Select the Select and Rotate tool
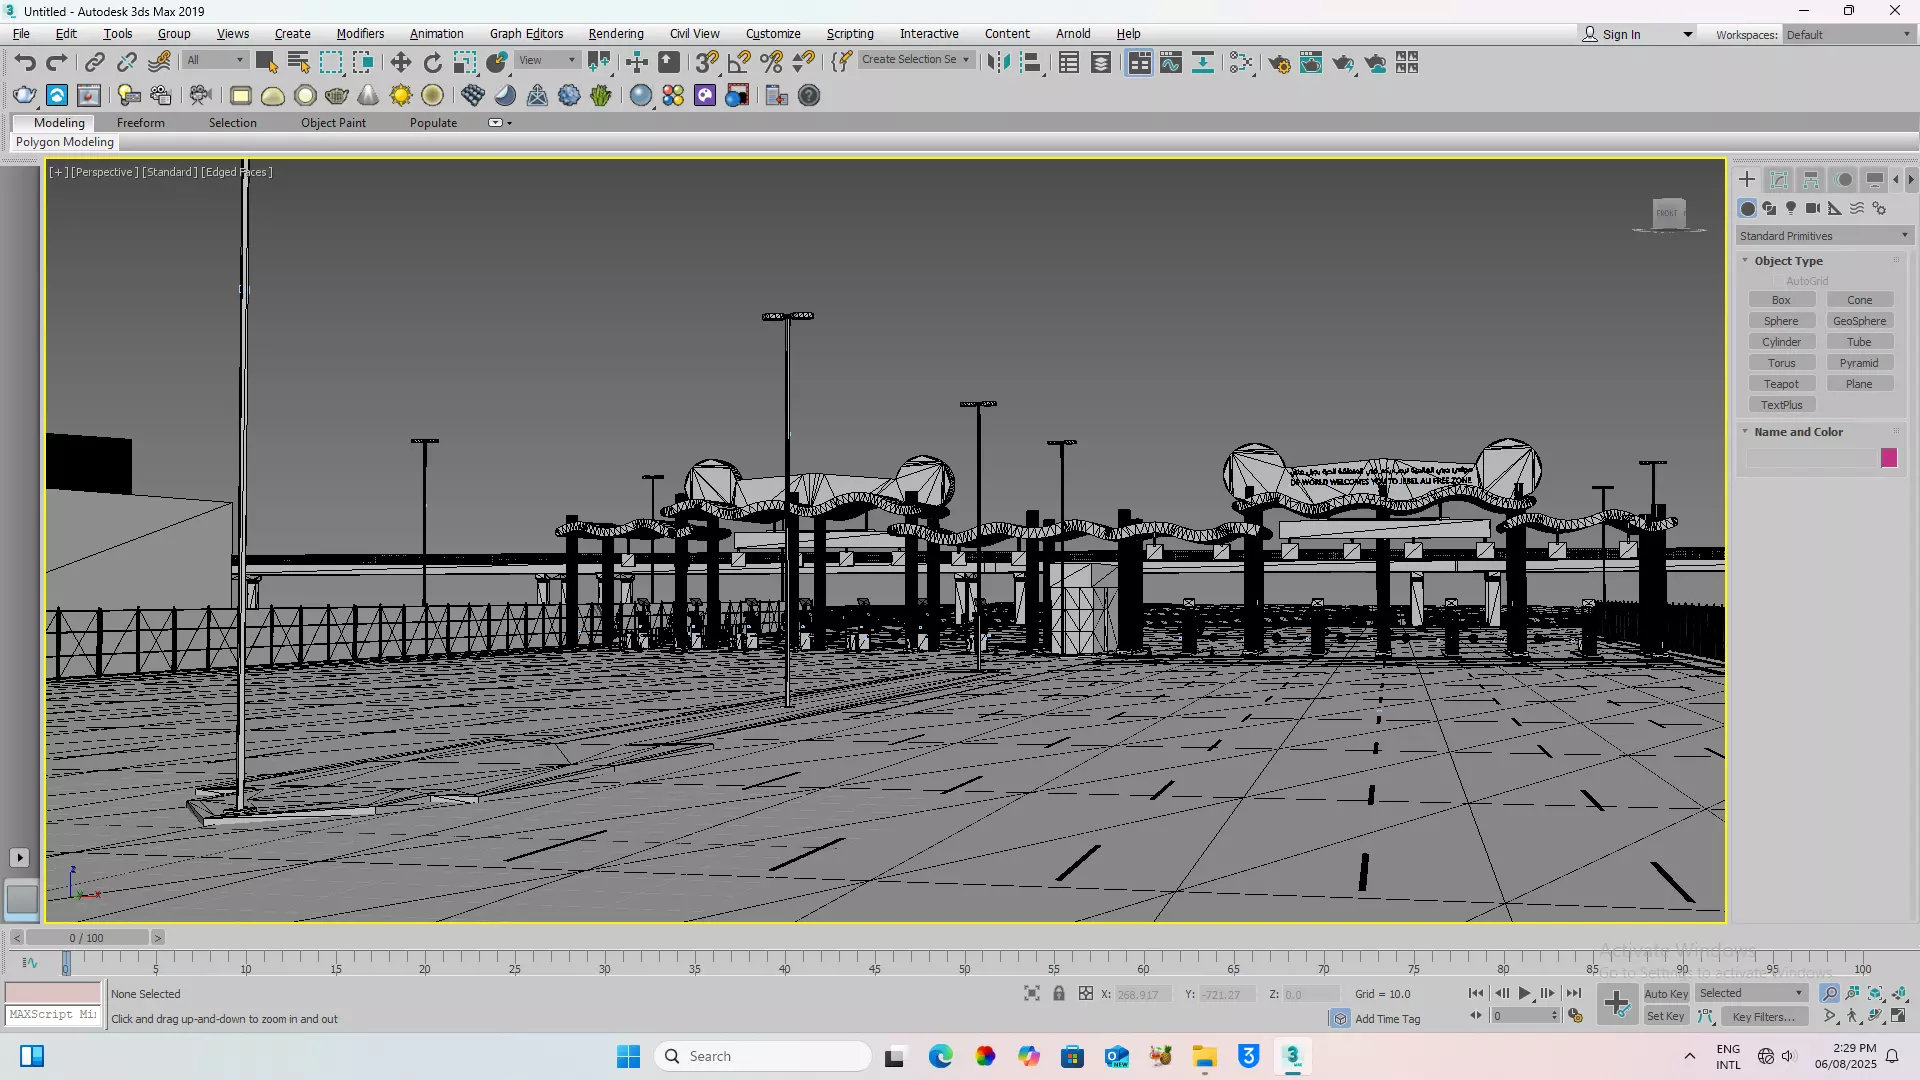1920x1080 pixels. coord(432,63)
